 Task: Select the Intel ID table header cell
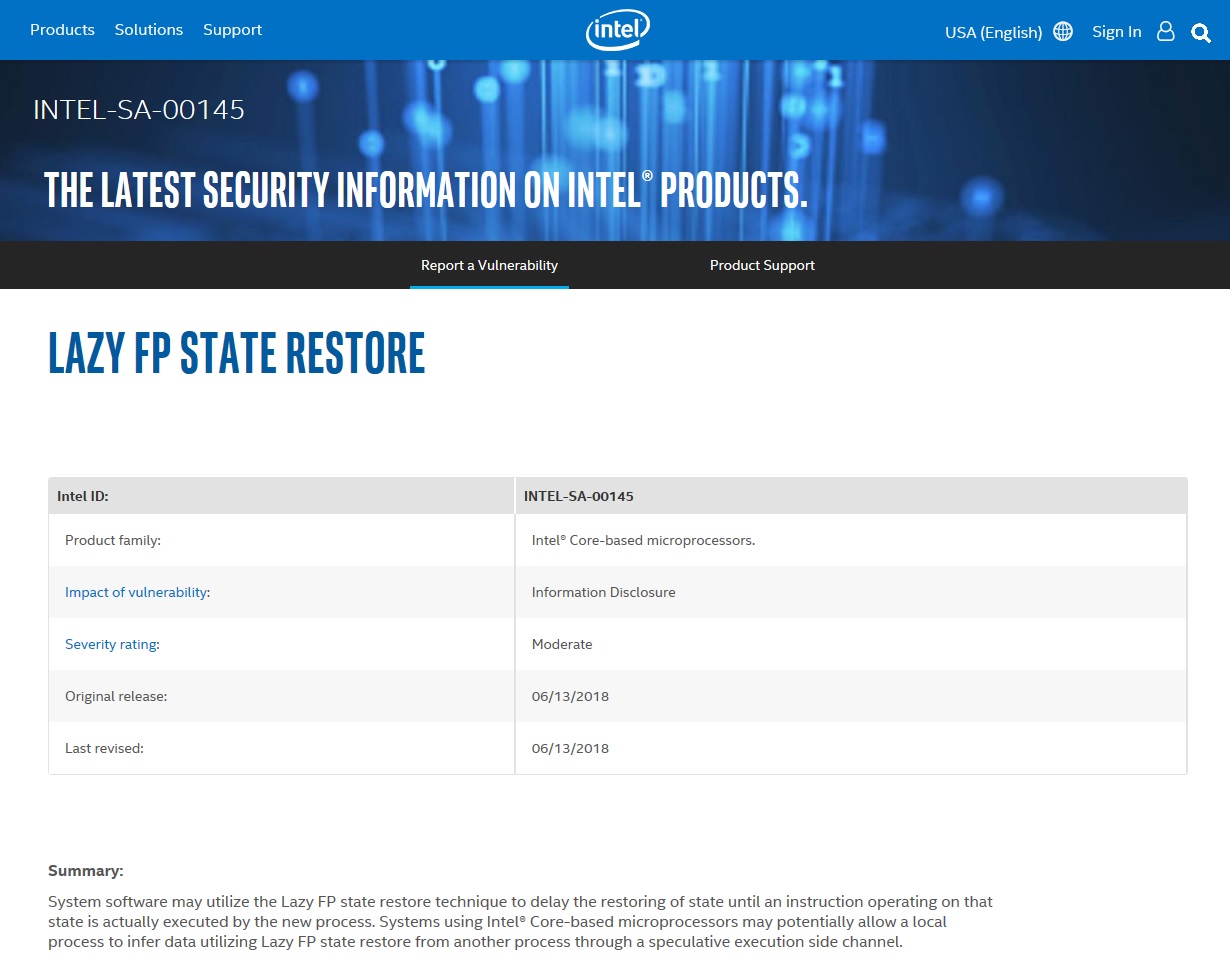pyautogui.click(x=81, y=495)
